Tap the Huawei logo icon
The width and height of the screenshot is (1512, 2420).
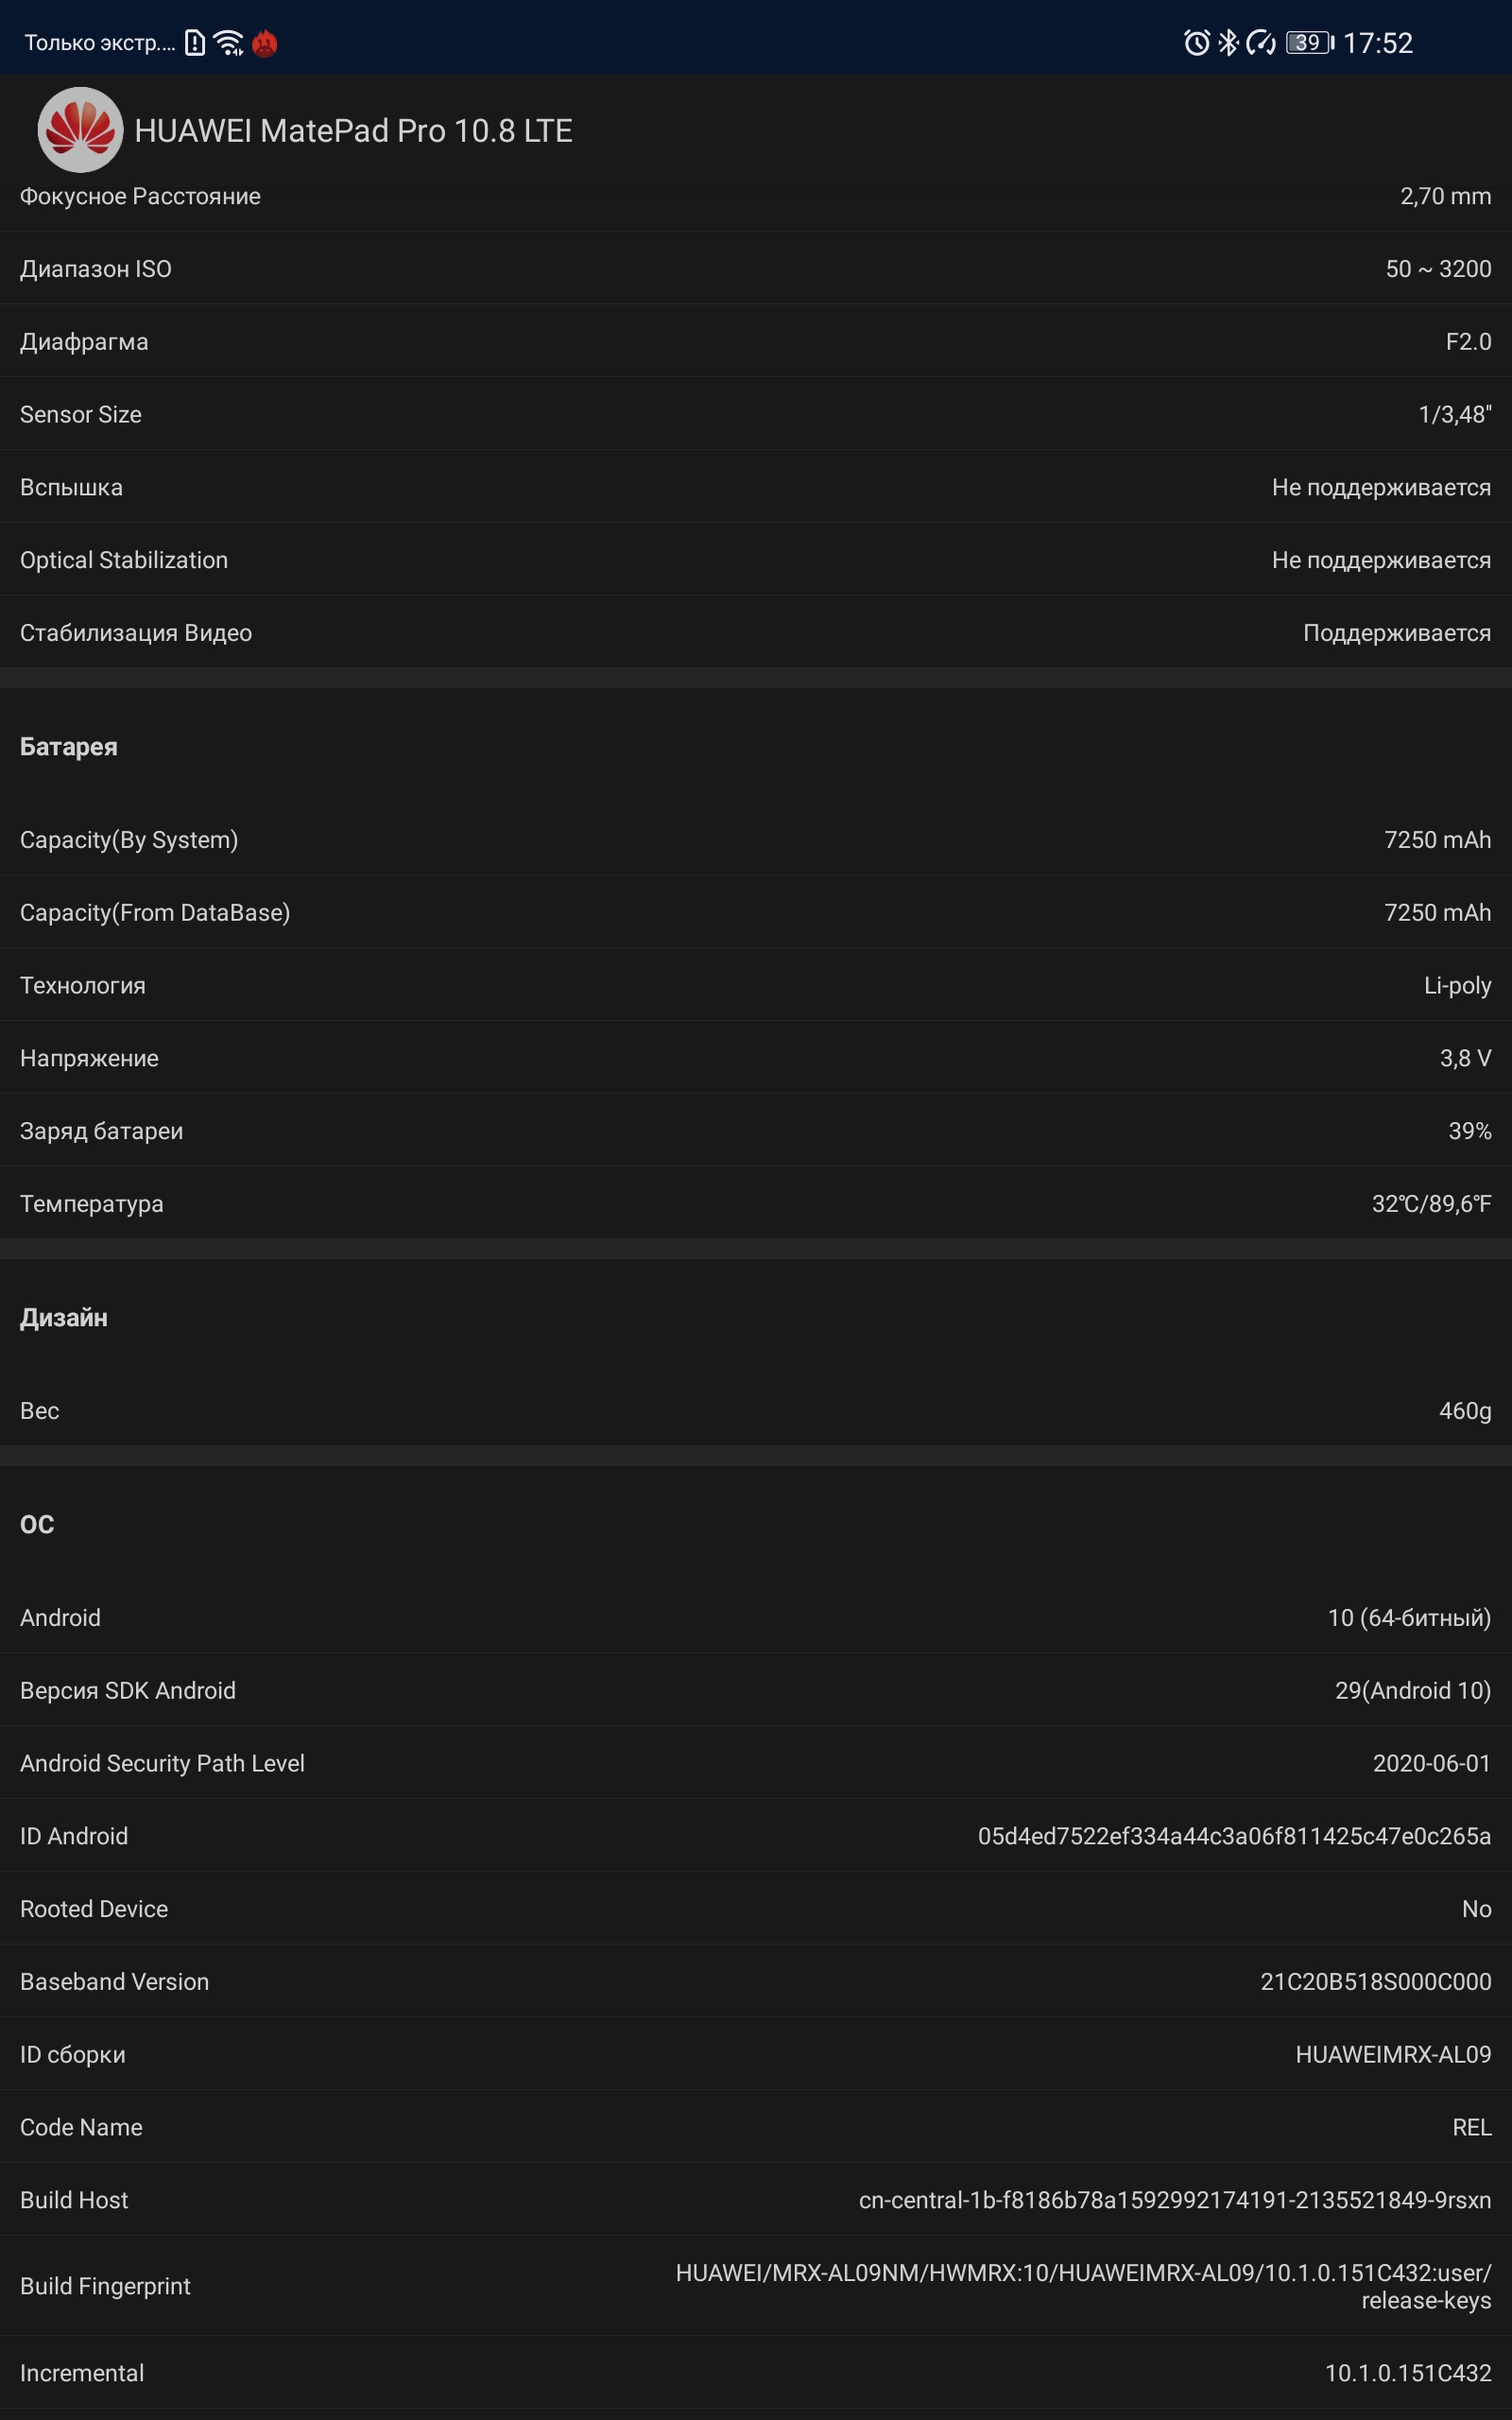pyautogui.click(x=80, y=130)
